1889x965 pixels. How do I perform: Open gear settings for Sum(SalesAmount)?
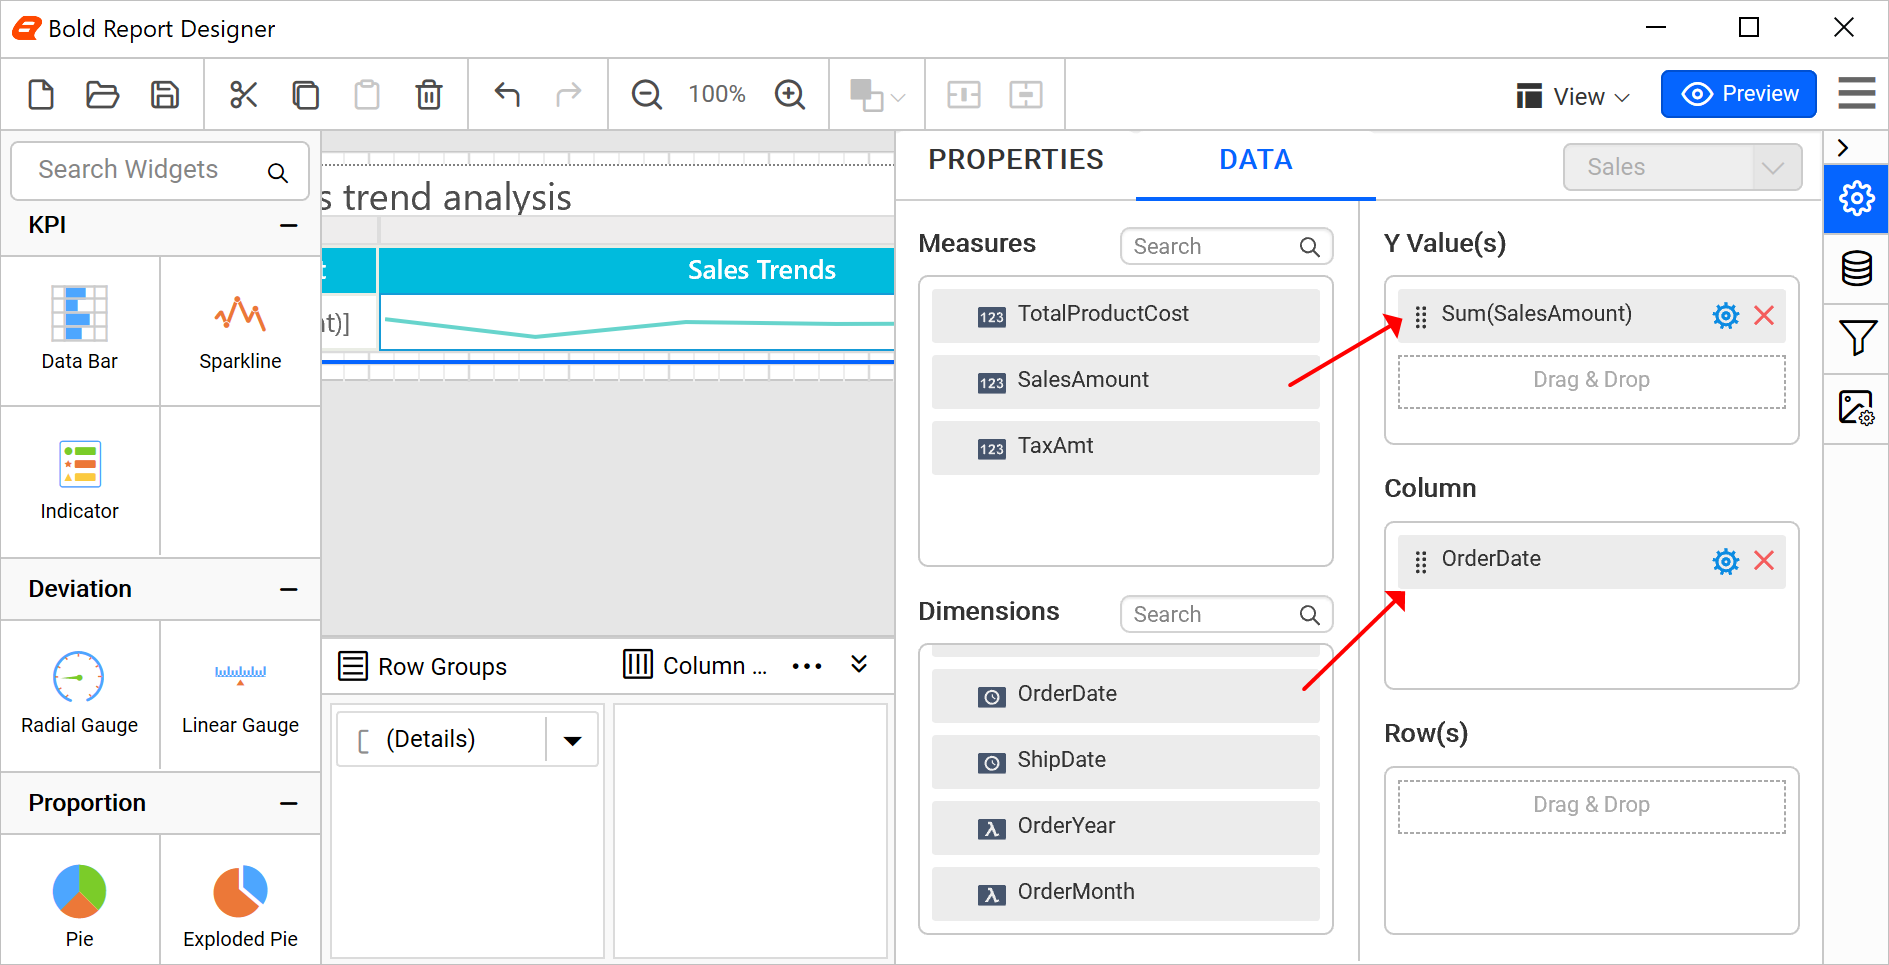click(1725, 314)
